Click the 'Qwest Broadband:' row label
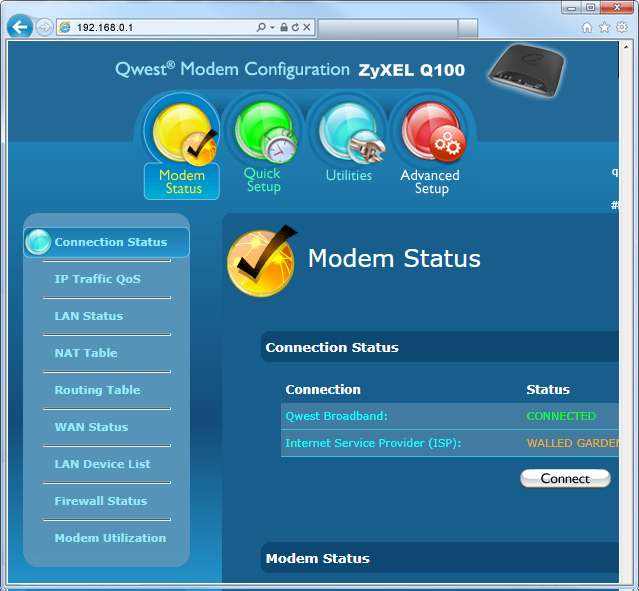The height and width of the screenshot is (591, 639). [x=336, y=416]
